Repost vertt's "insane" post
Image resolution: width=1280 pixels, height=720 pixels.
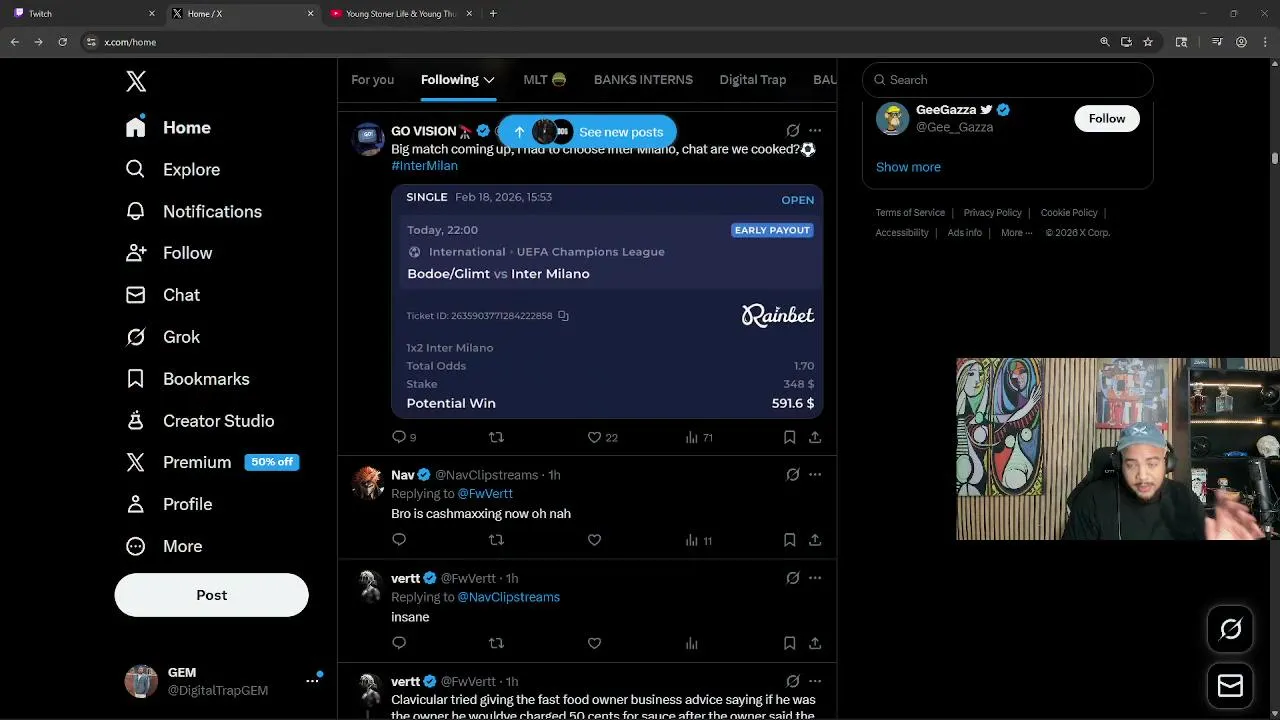pyautogui.click(x=496, y=643)
